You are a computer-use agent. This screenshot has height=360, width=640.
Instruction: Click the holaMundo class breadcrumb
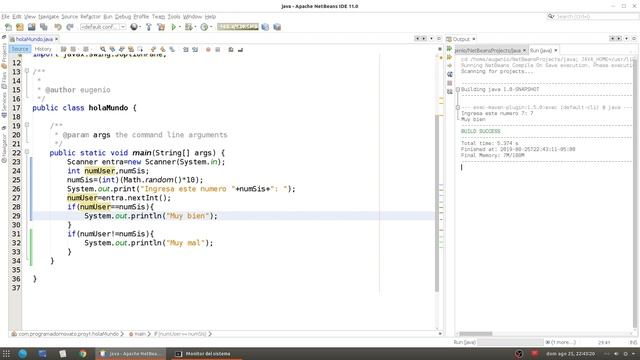pos(68,334)
